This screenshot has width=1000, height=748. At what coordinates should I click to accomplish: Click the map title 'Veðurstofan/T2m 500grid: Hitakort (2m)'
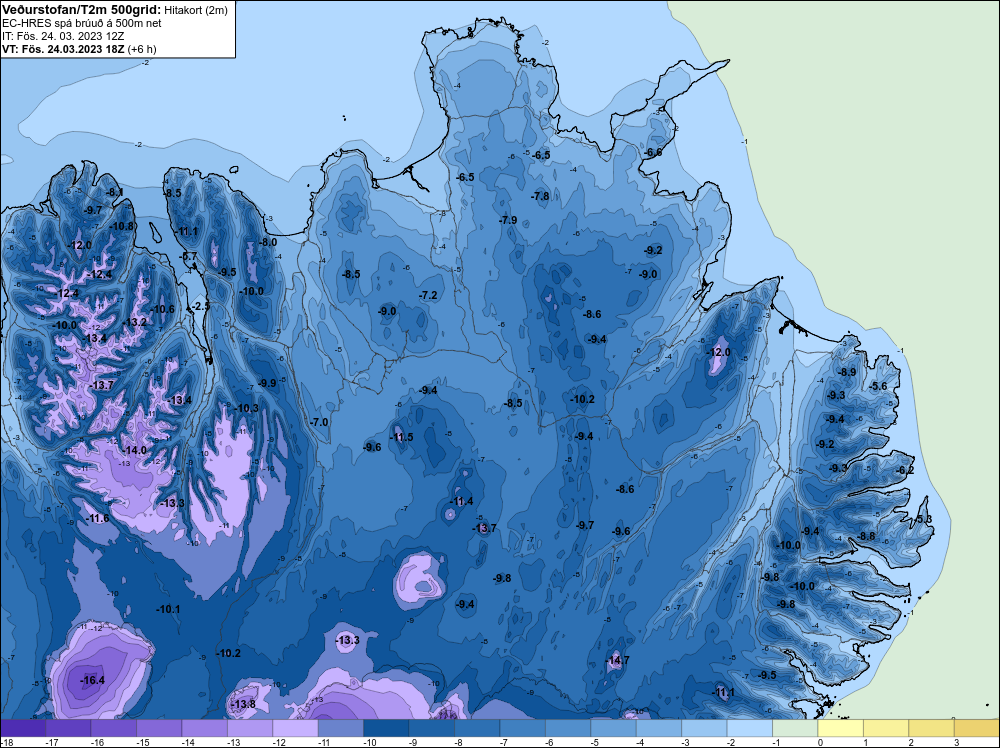point(115,10)
